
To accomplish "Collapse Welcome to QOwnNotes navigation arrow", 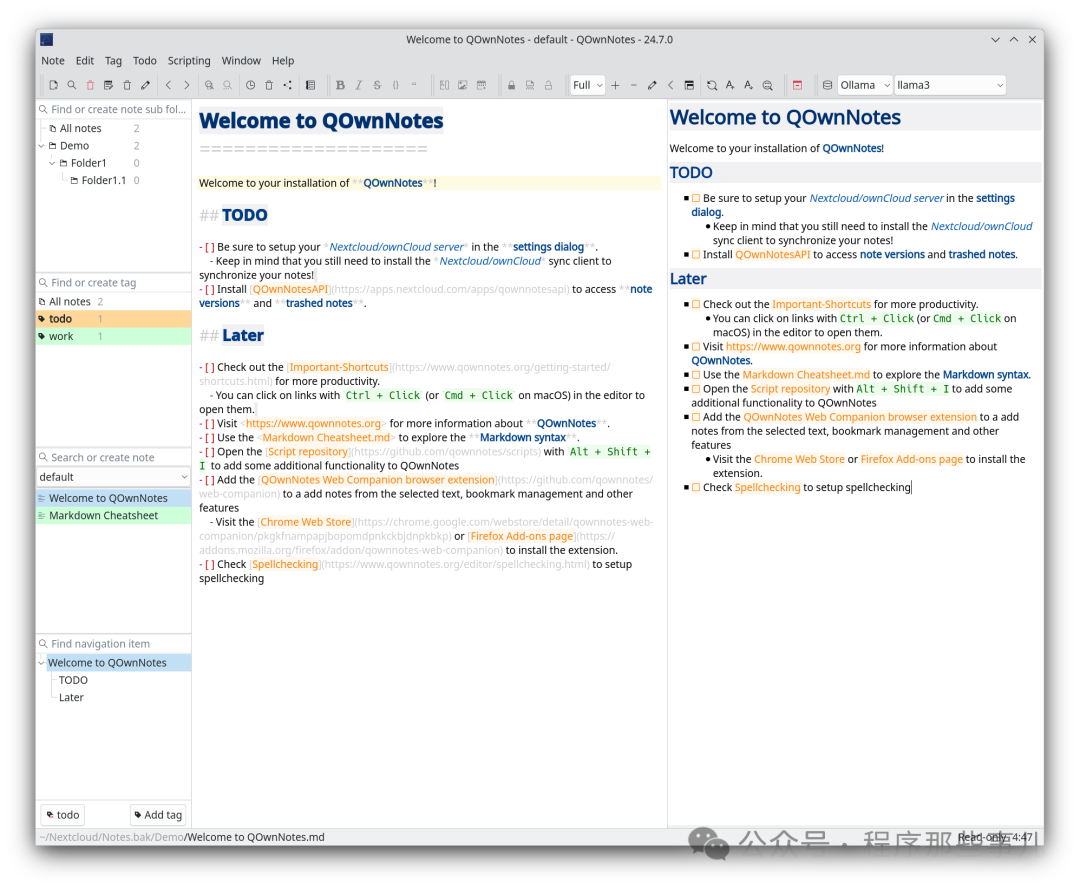I will 41,663.
